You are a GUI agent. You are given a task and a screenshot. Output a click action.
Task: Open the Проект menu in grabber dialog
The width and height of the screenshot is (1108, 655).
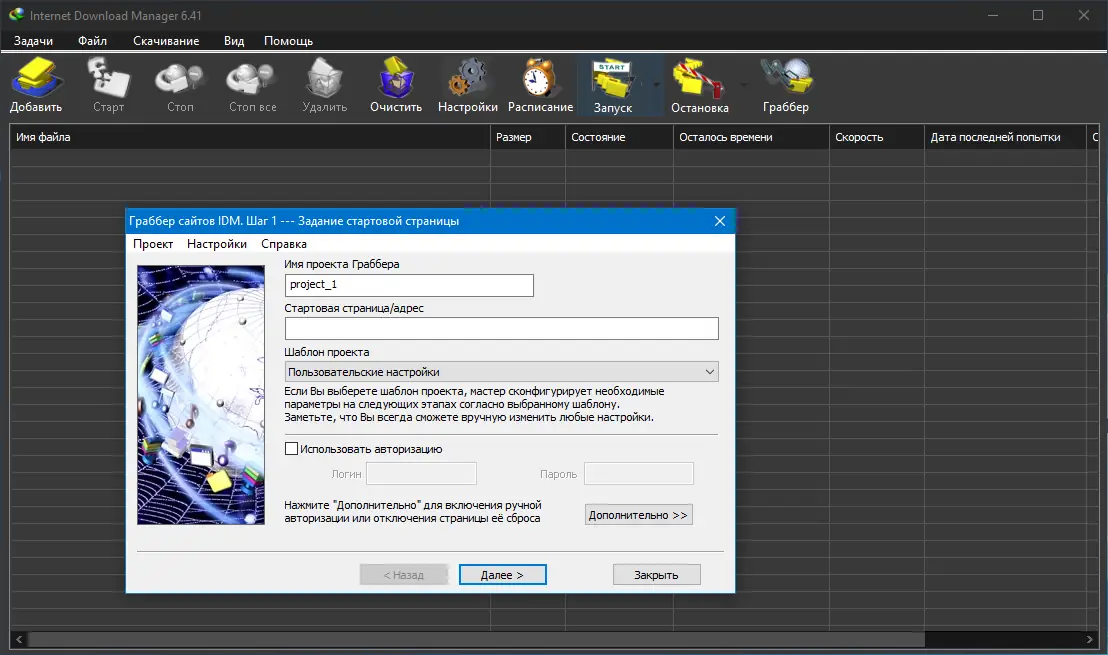153,244
